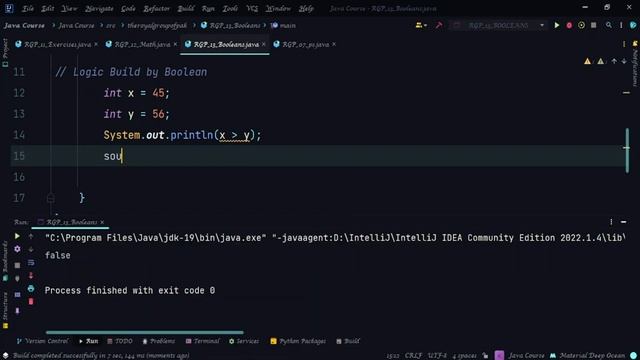Select RGP_13_Booleans class breadcrumb
Image resolution: width=640 pixels, height=360 pixels.
(x=231, y=25)
